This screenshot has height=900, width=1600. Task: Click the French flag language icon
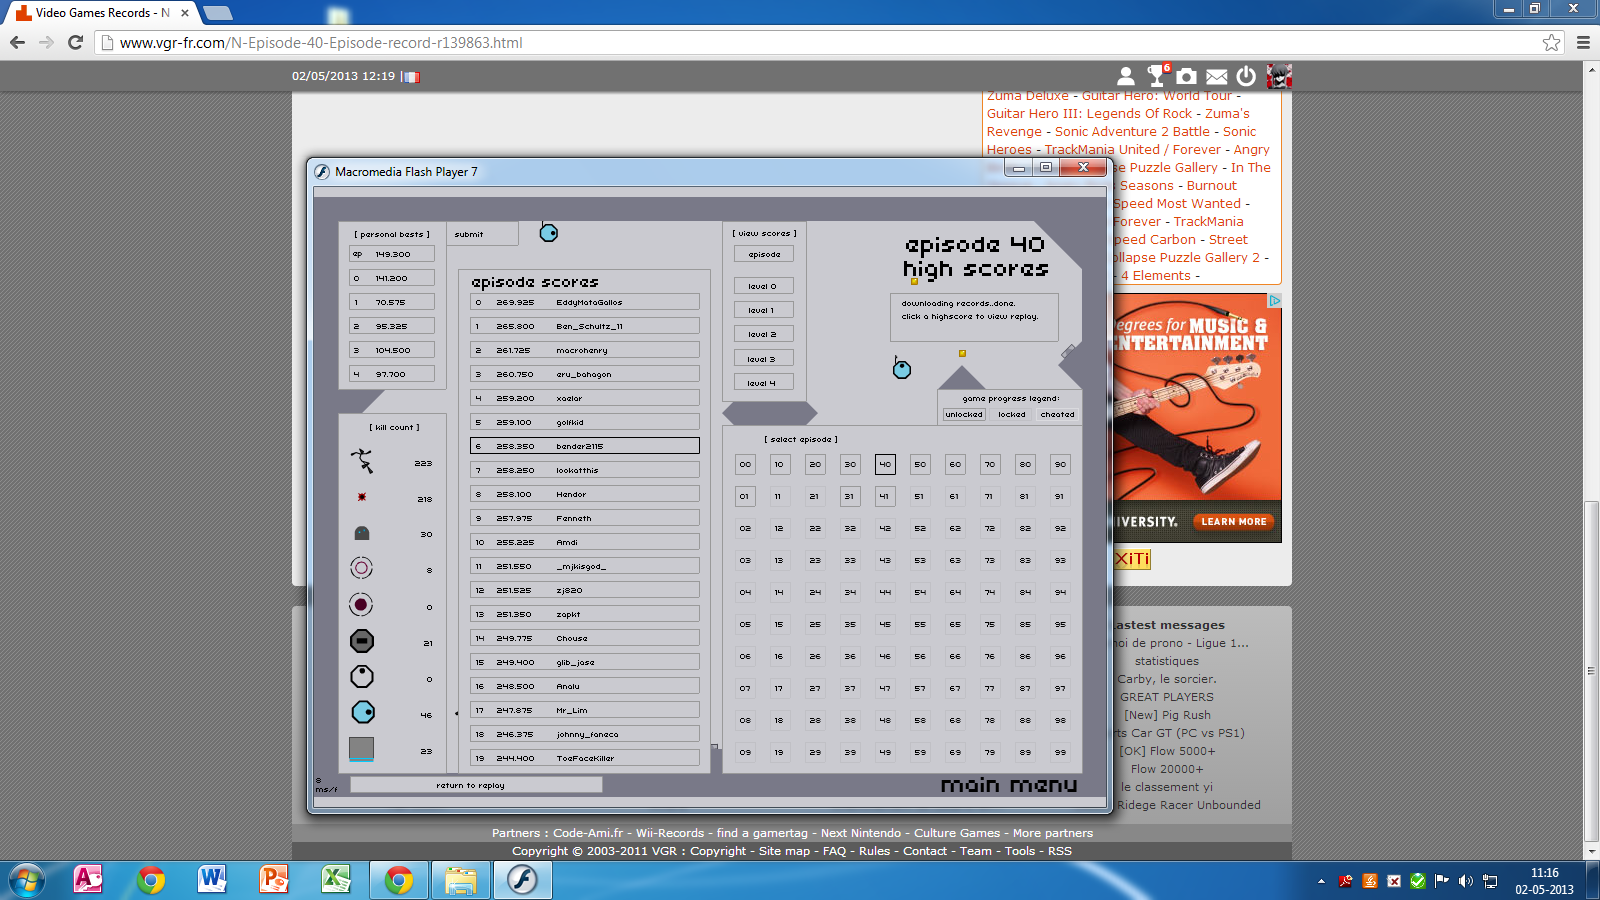point(410,77)
